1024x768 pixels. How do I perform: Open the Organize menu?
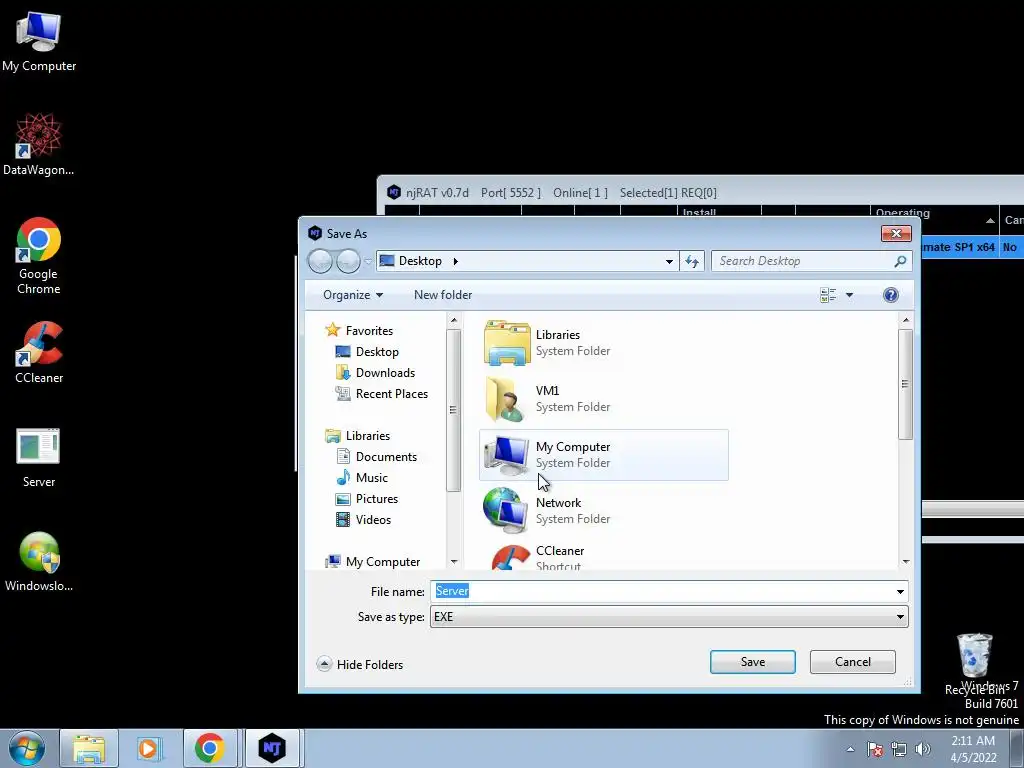353,295
